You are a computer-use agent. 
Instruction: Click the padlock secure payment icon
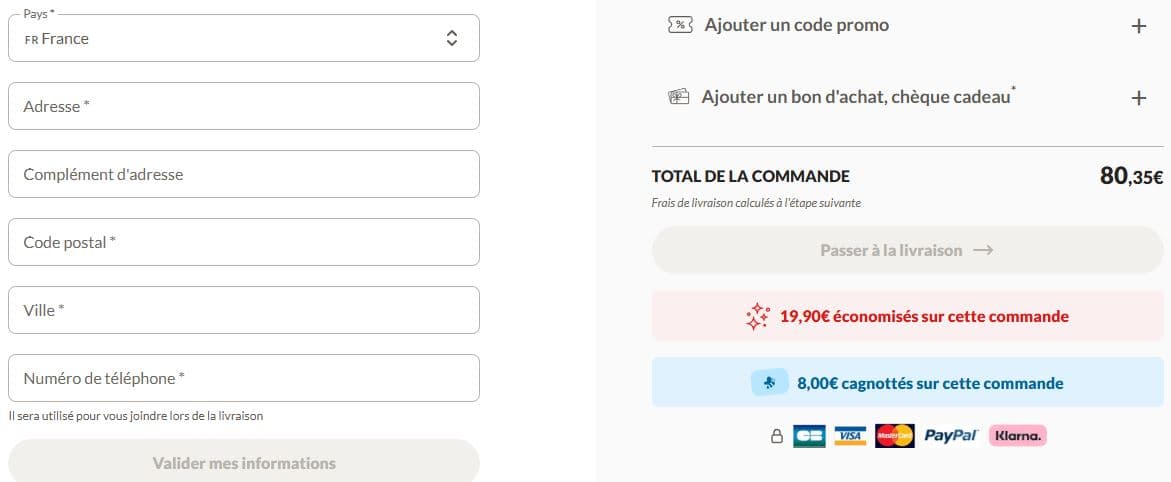pos(777,436)
